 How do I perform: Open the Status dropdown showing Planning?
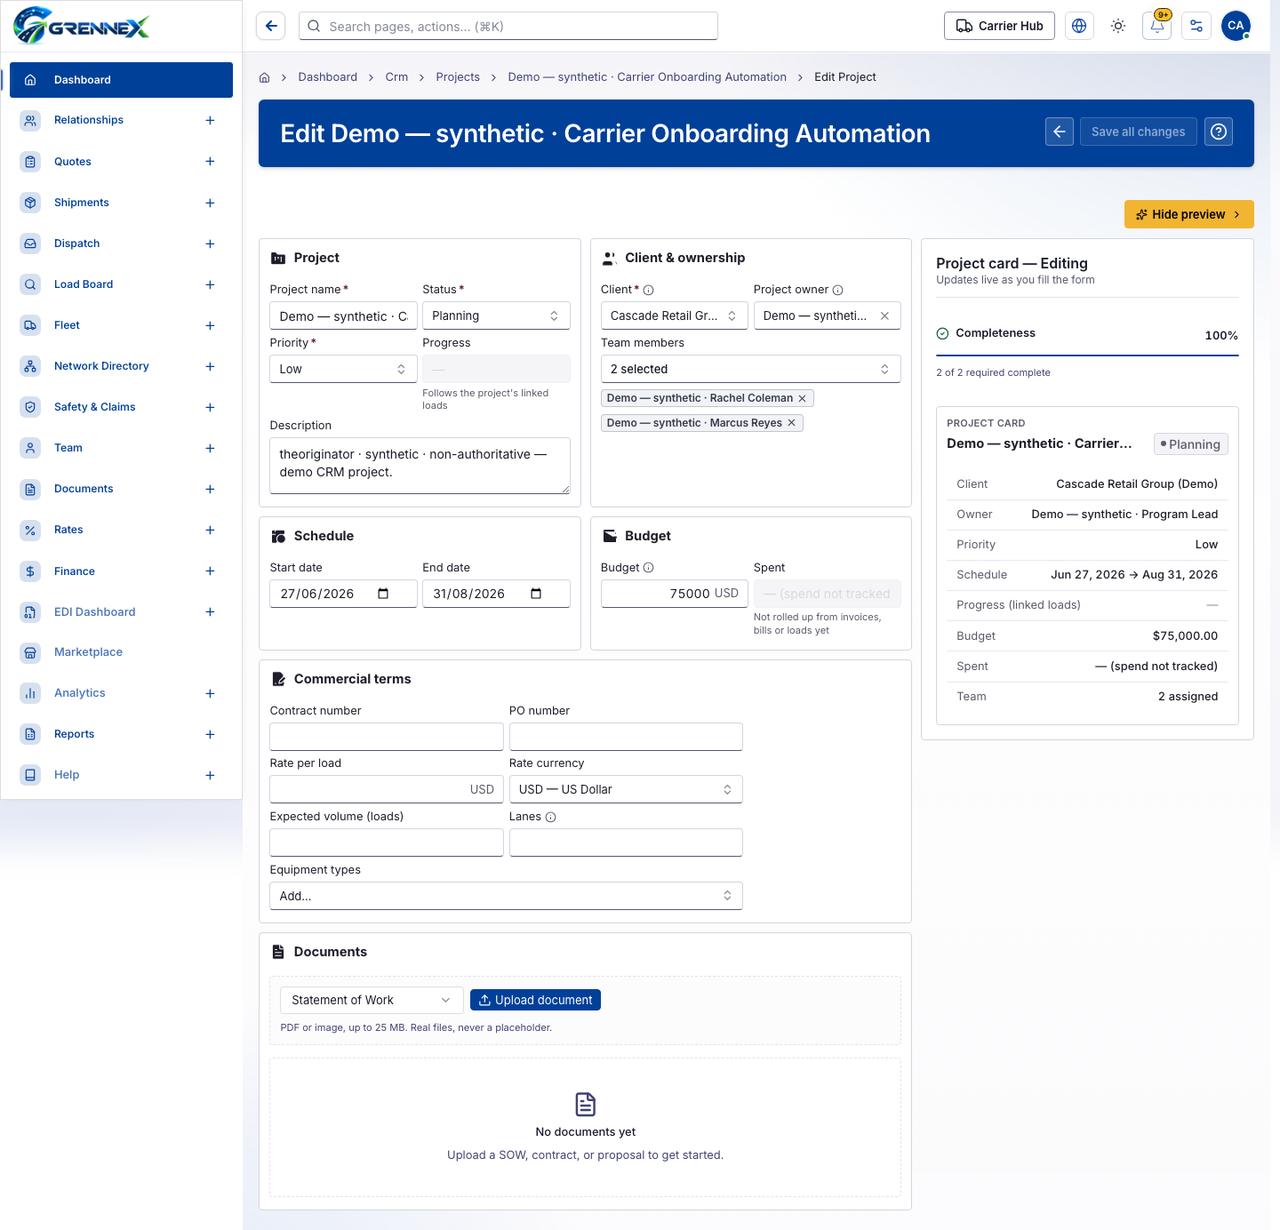coord(496,316)
